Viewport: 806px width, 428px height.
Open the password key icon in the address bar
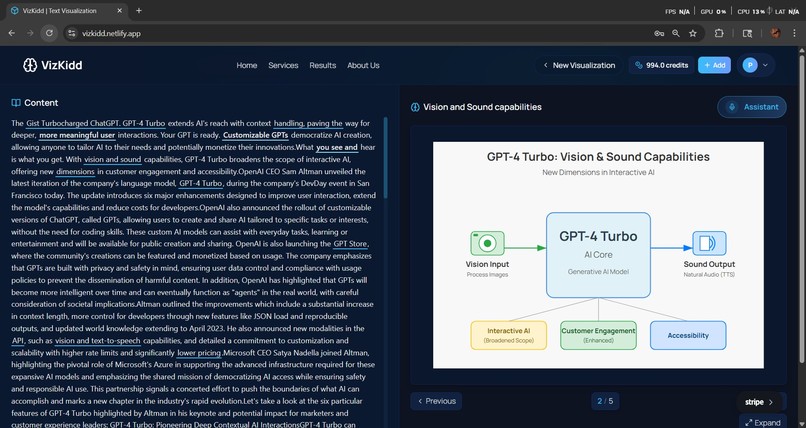[x=659, y=33]
